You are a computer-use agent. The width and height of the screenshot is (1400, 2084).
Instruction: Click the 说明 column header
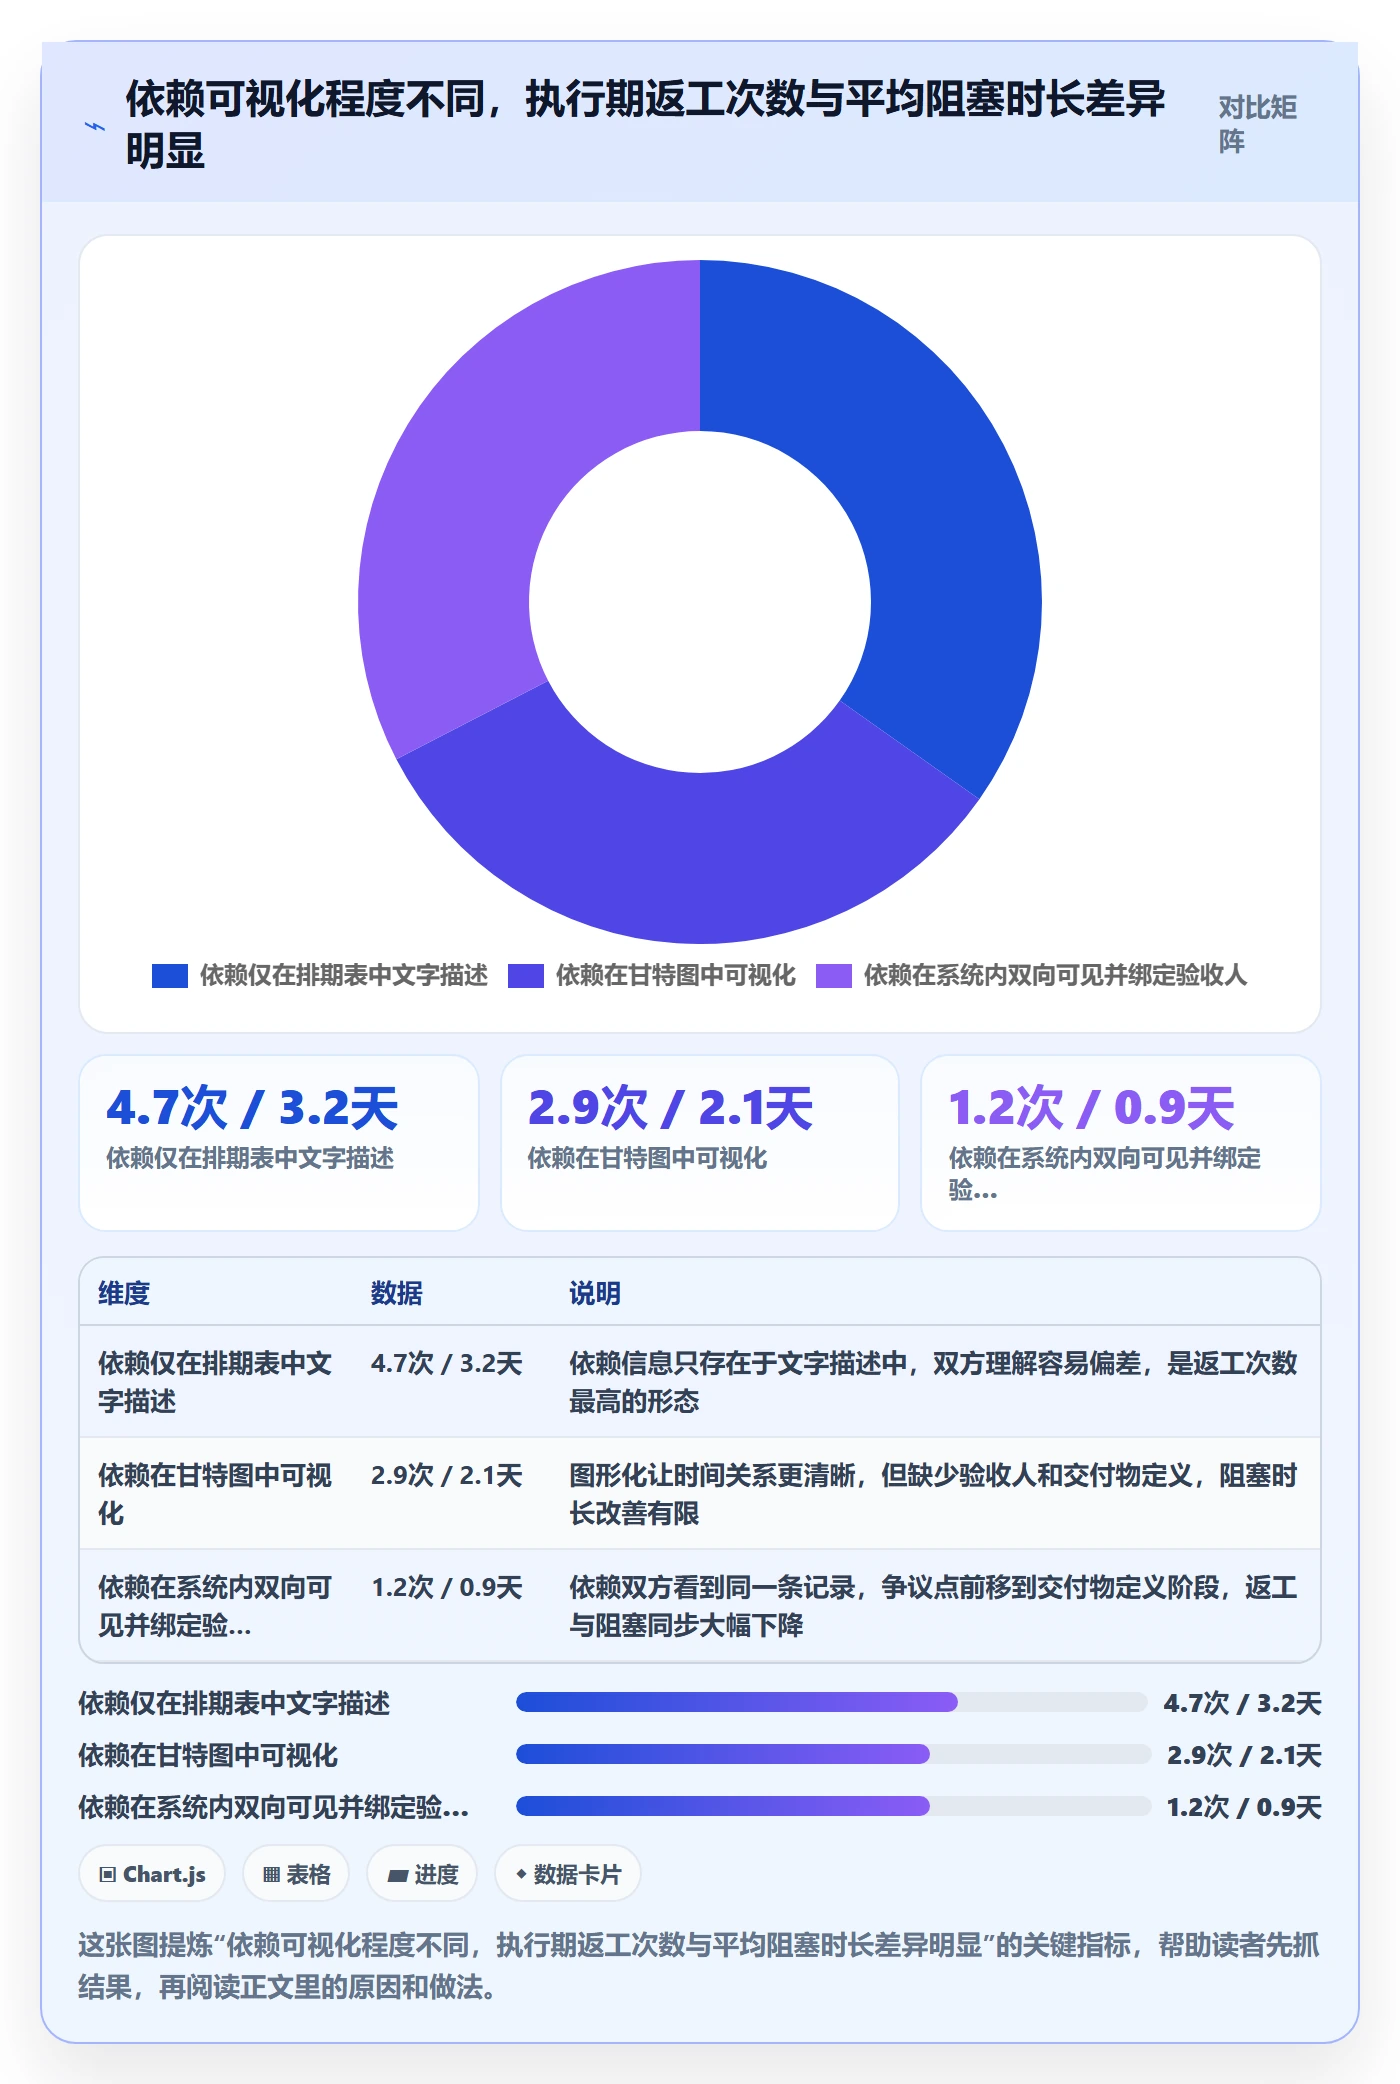click(x=595, y=1293)
